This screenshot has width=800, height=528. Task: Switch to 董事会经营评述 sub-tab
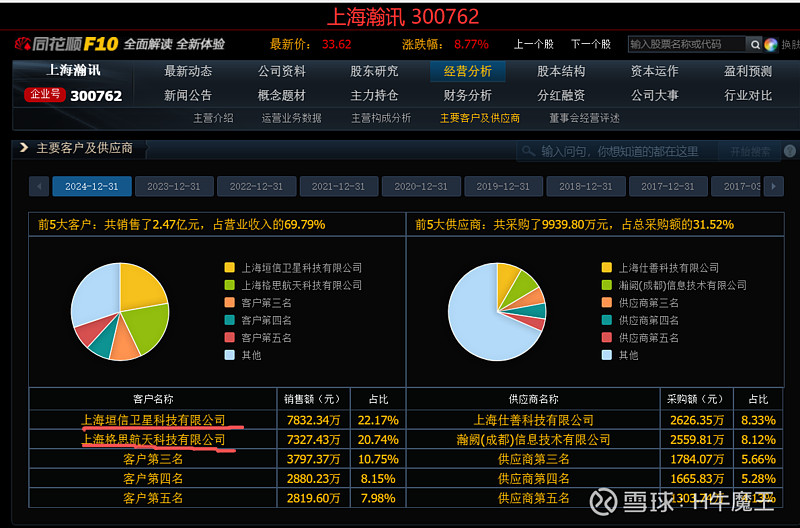(584, 118)
